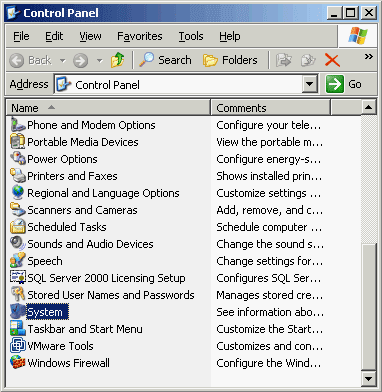Open the Phone and Modem Options icon

18,125
